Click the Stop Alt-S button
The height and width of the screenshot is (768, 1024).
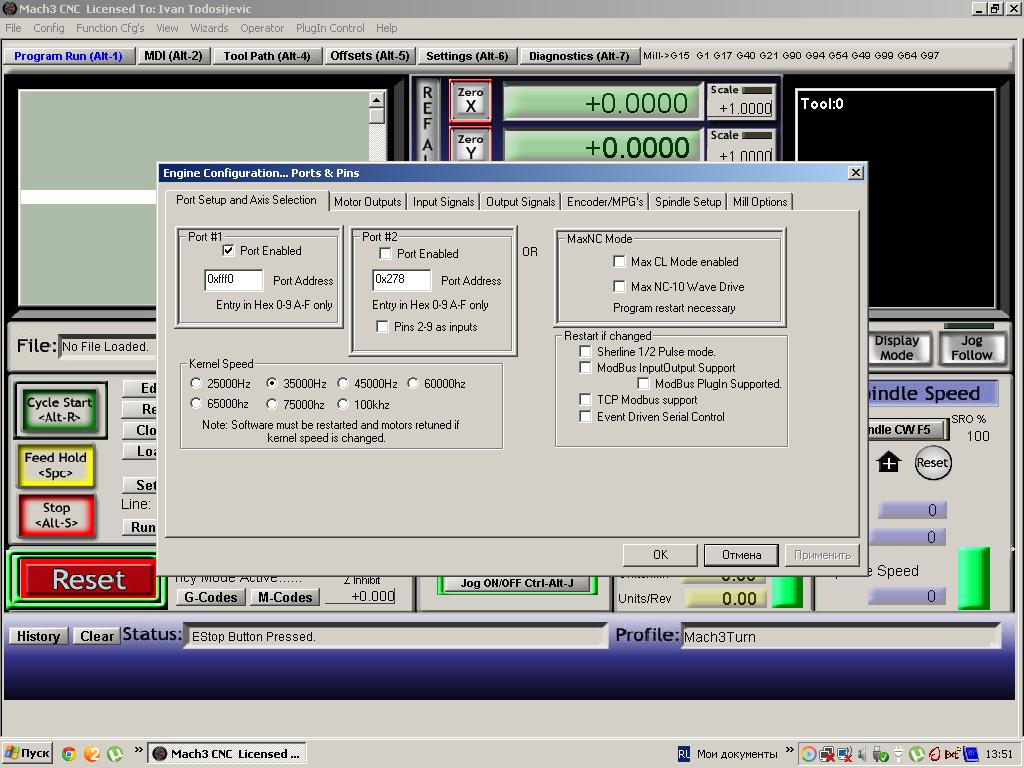tap(56, 515)
